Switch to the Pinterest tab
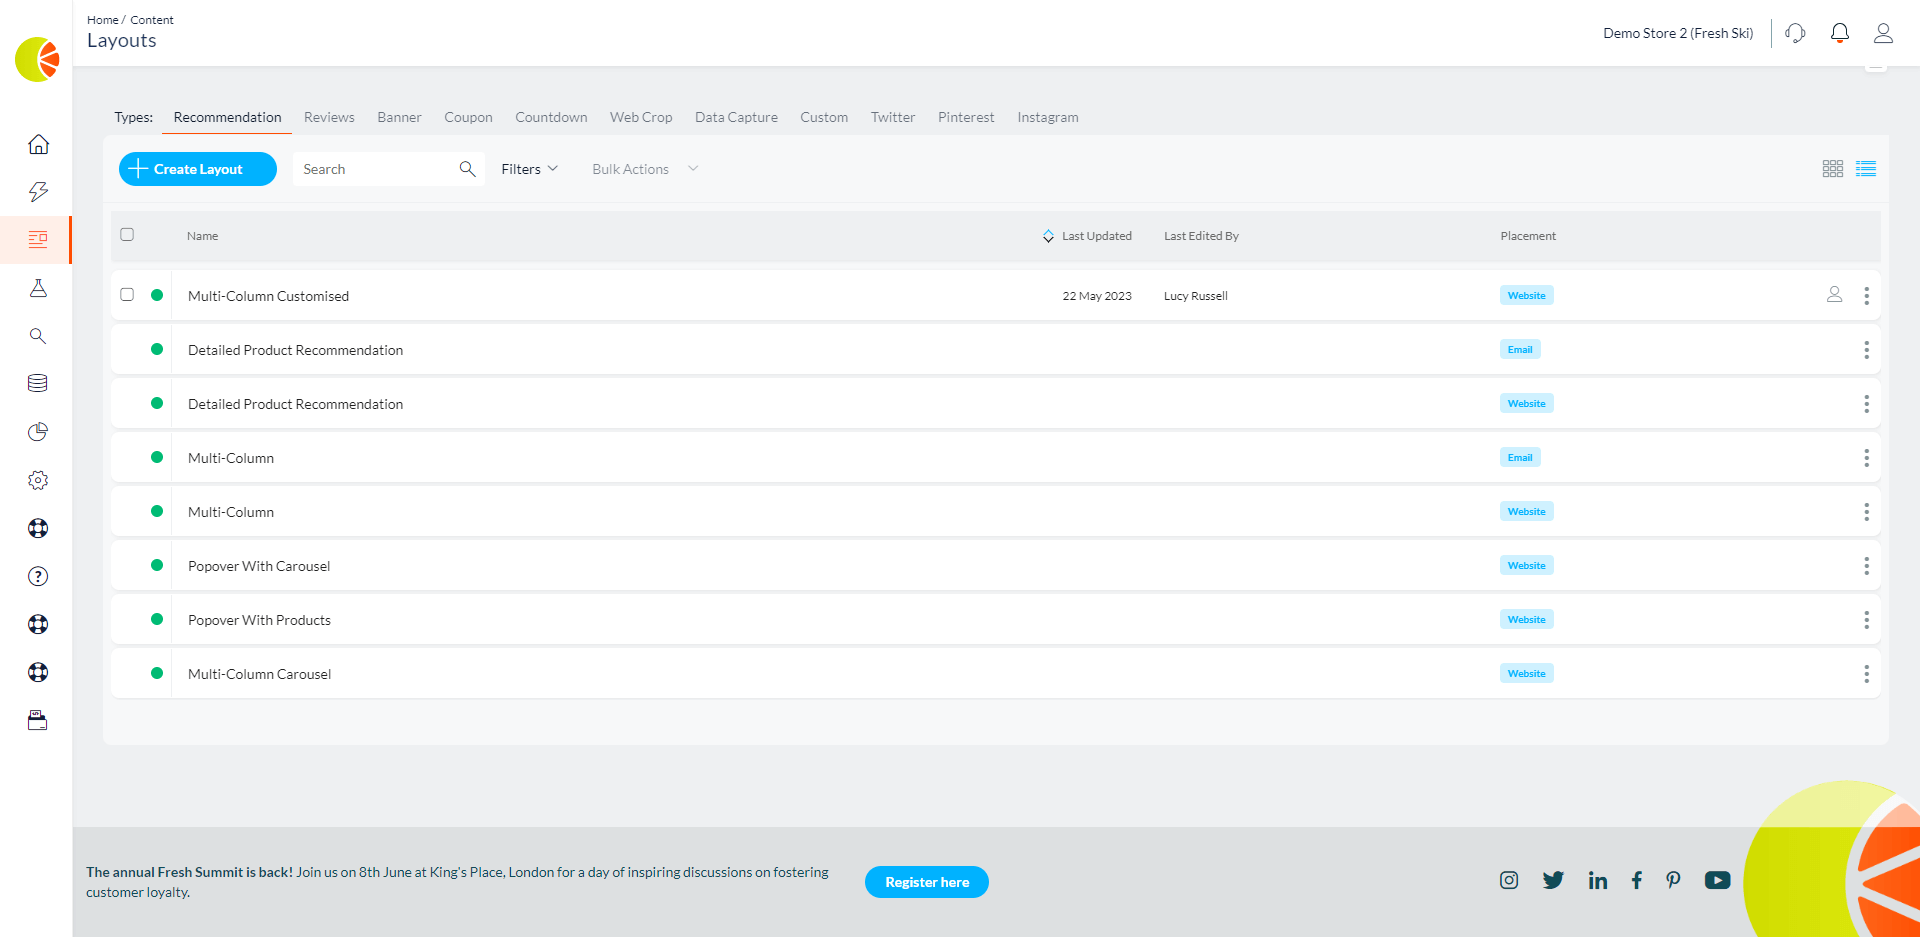 pyautogui.click(x=966, y=117)
